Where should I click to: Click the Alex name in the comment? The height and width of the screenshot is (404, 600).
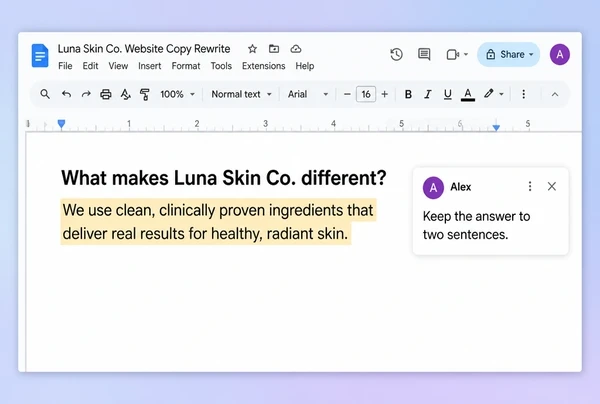click(x=461, y=187)
